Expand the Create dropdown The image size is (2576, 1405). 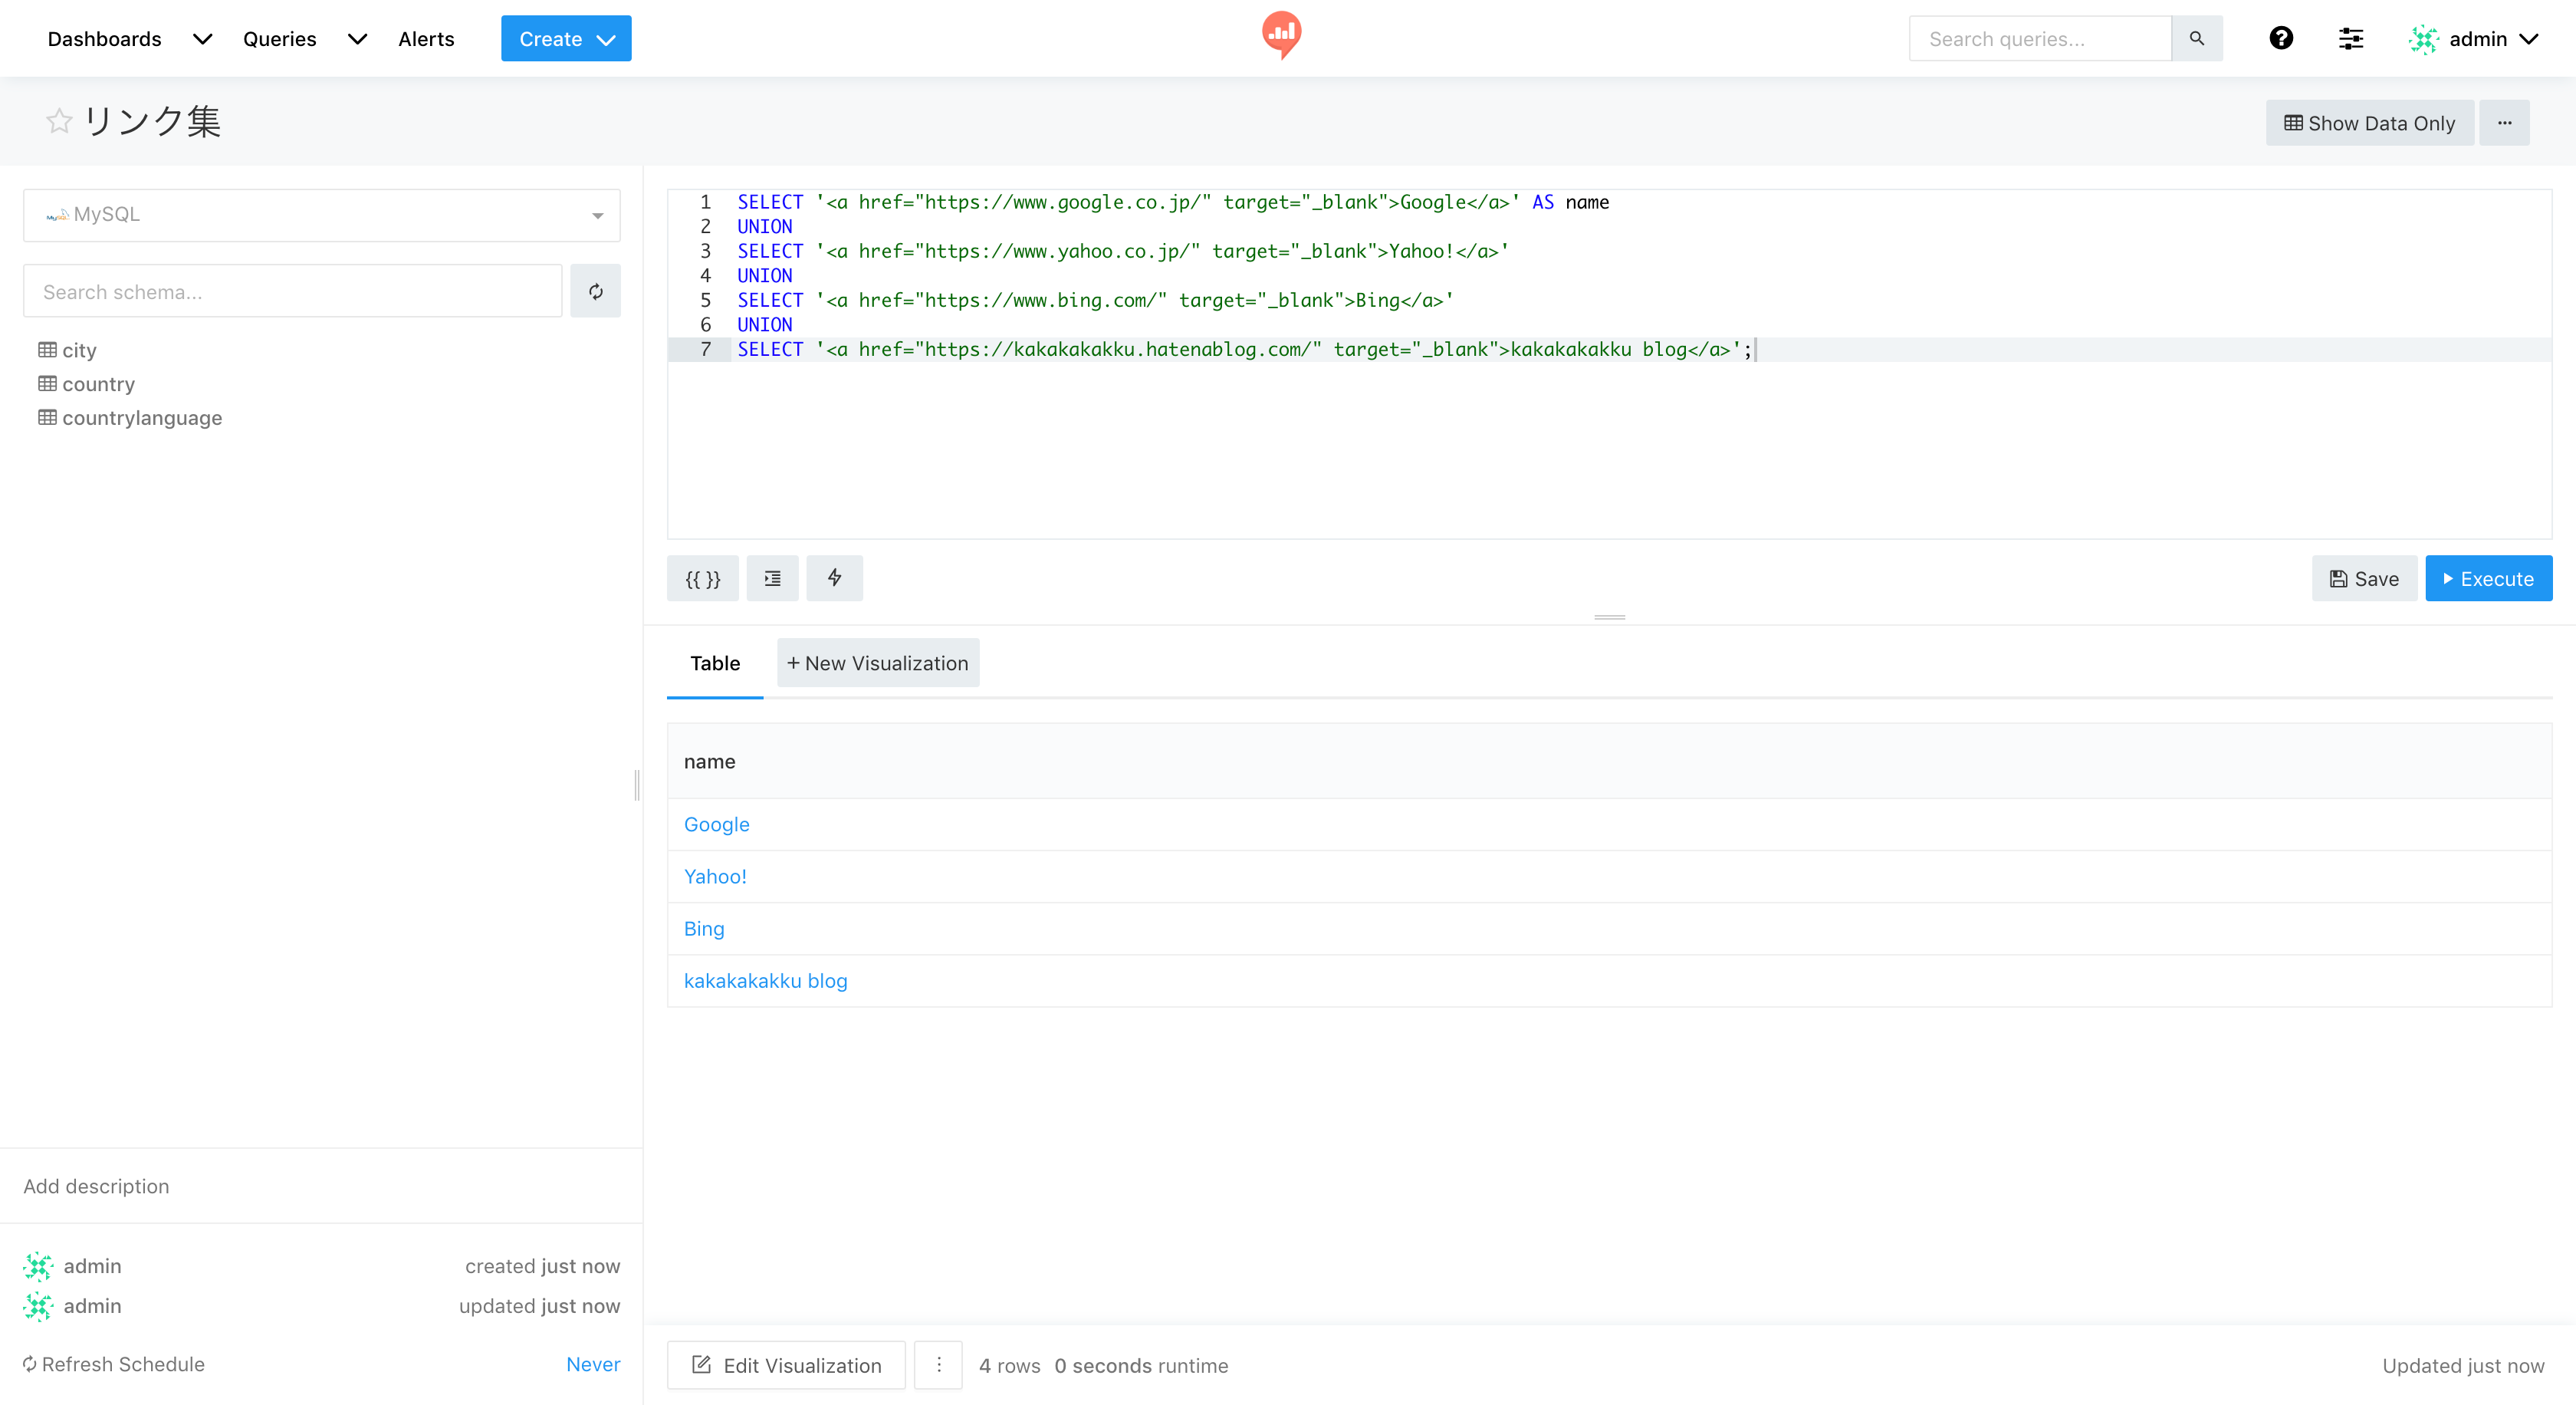(566, 38)
